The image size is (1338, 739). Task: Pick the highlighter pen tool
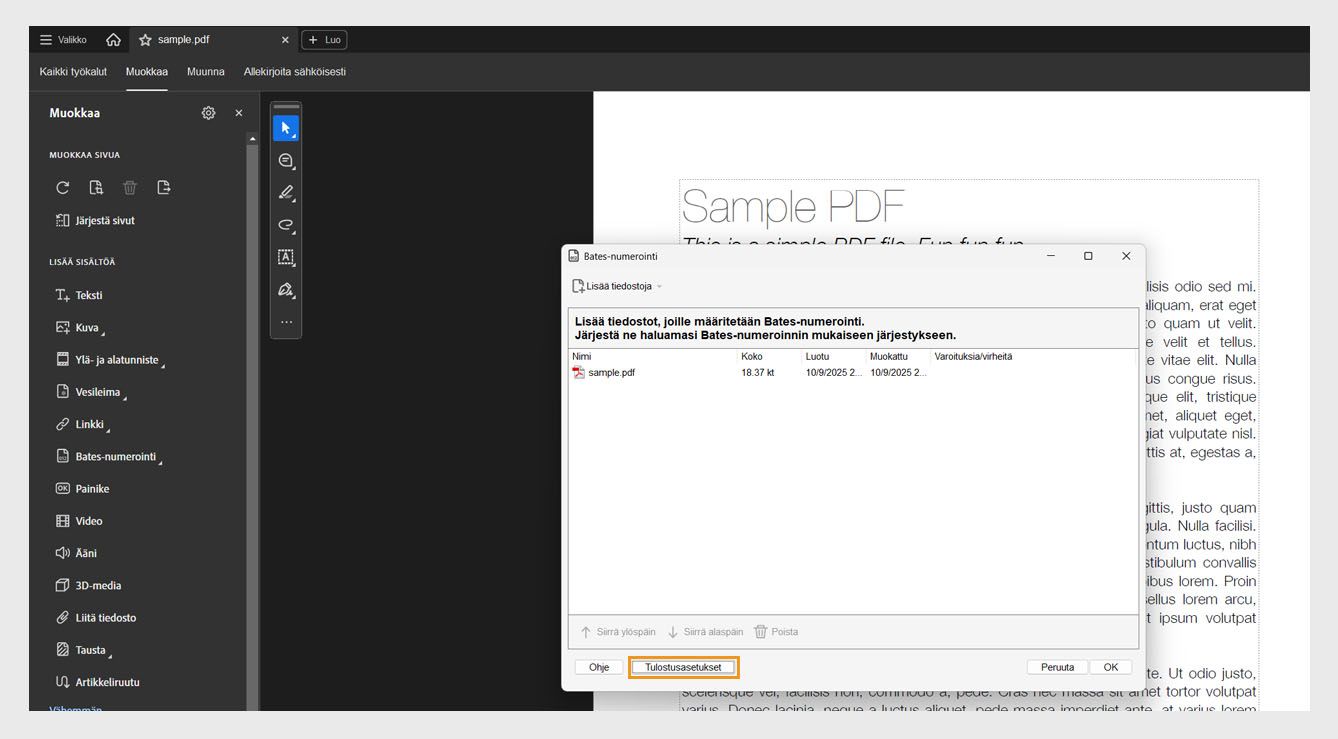pyautogui.click(x=286, y=193)
